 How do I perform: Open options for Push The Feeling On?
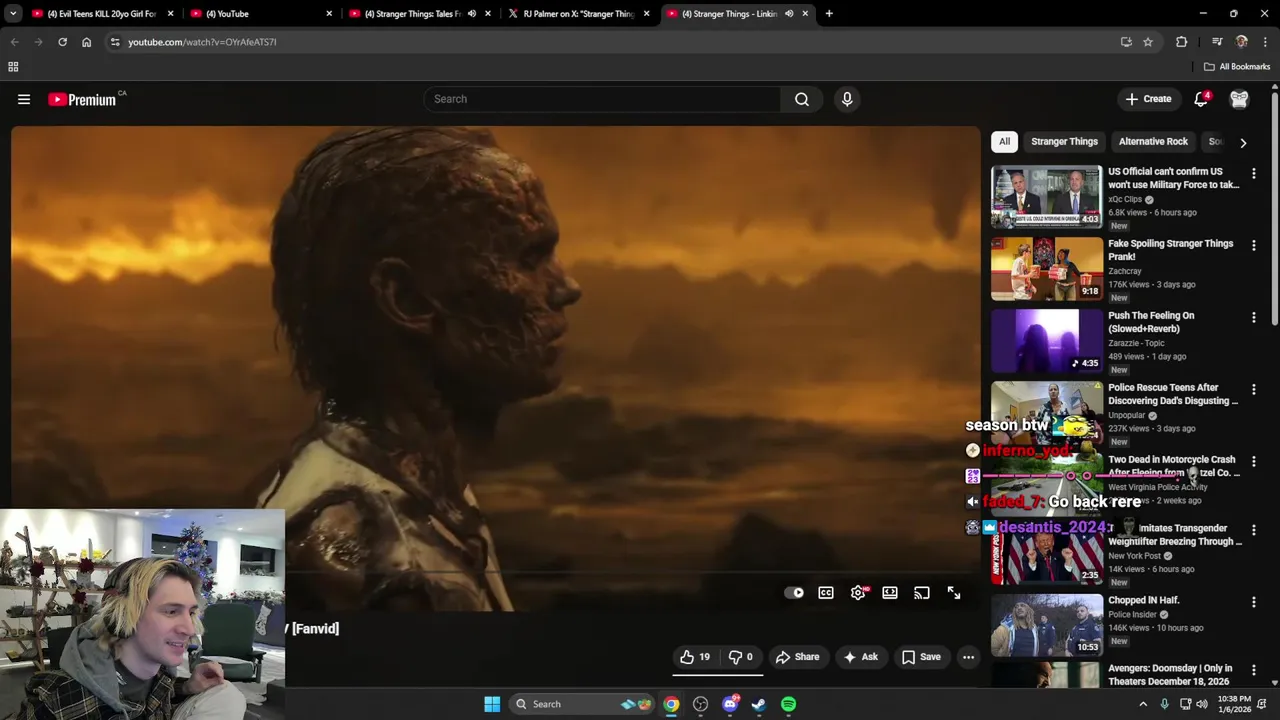tap(1253, 317)
